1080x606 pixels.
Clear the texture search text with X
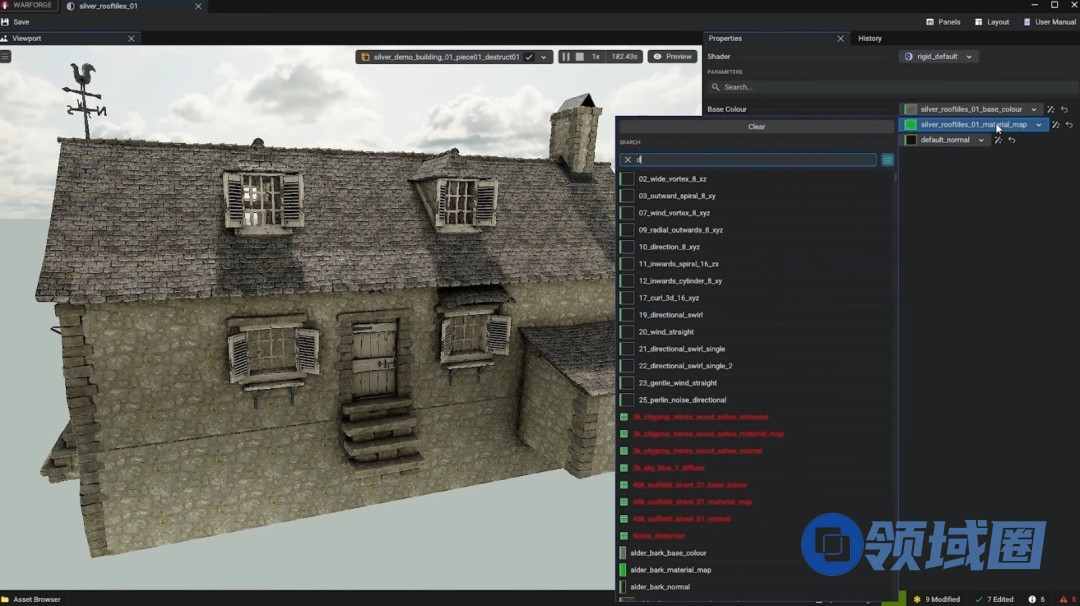(628, 160)
